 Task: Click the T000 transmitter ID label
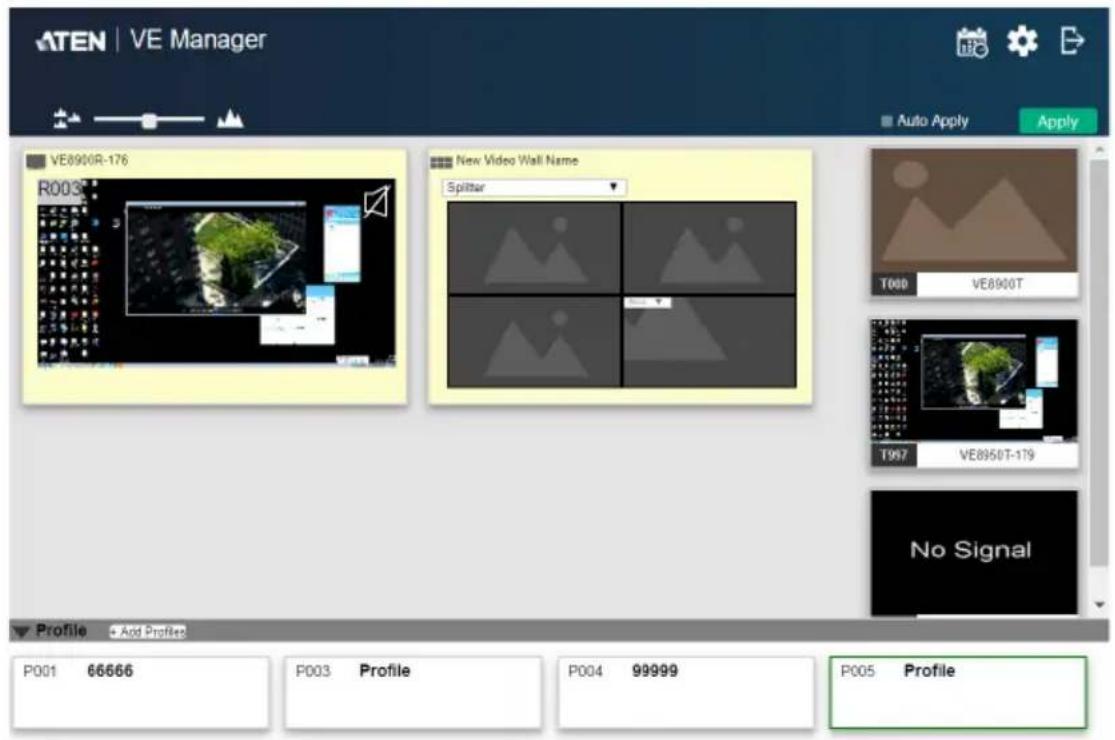(894, 284)
